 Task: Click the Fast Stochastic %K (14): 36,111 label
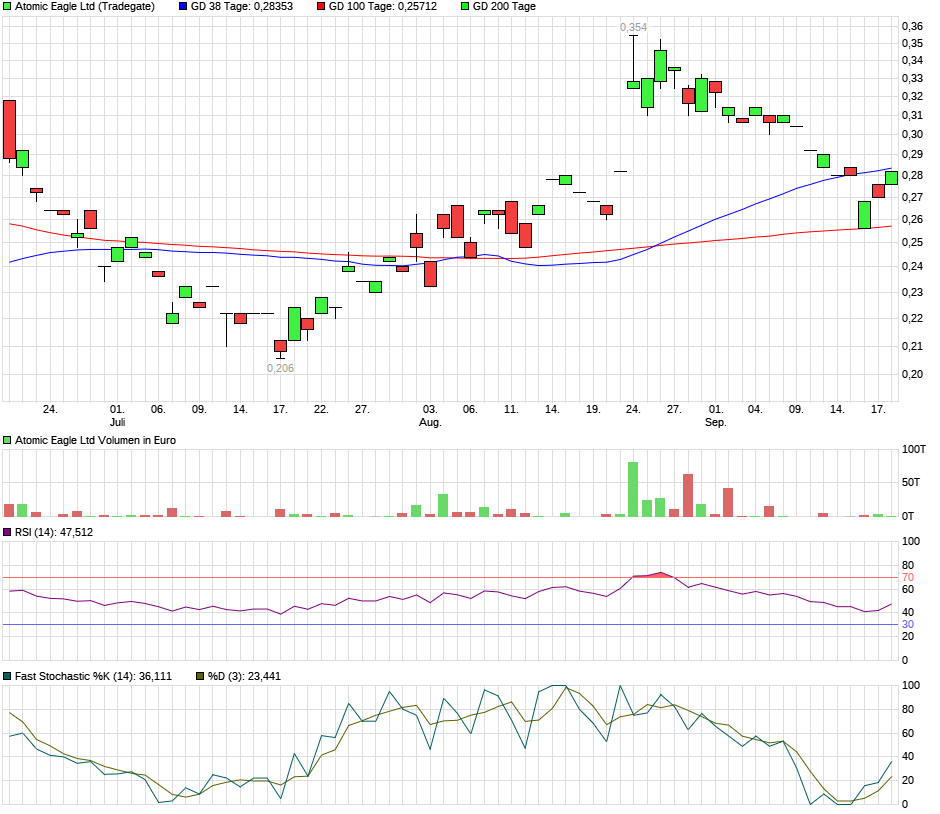coord(94,676)
